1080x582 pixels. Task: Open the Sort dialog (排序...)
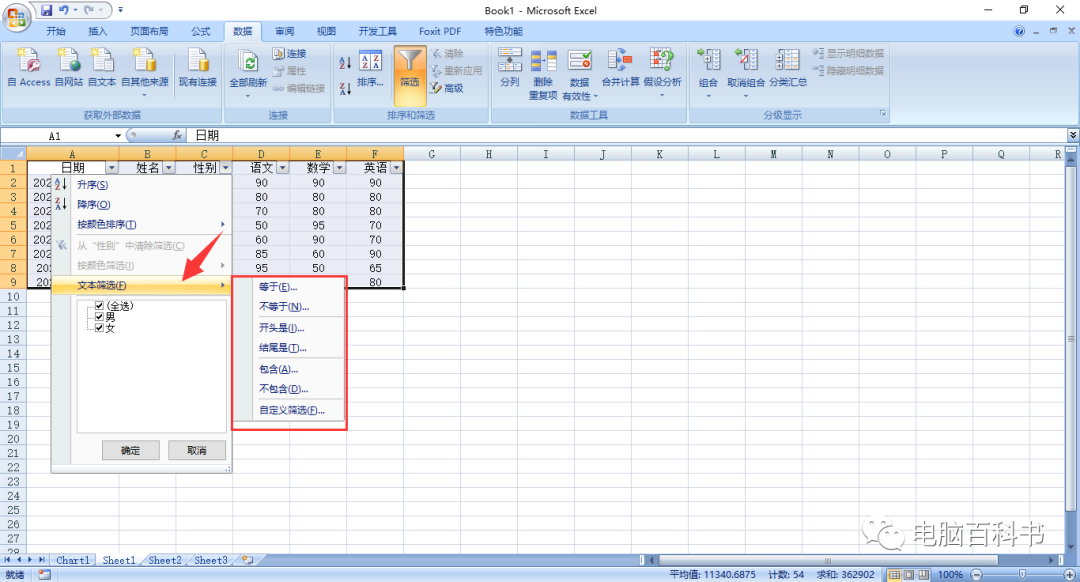tap(371, 69)
